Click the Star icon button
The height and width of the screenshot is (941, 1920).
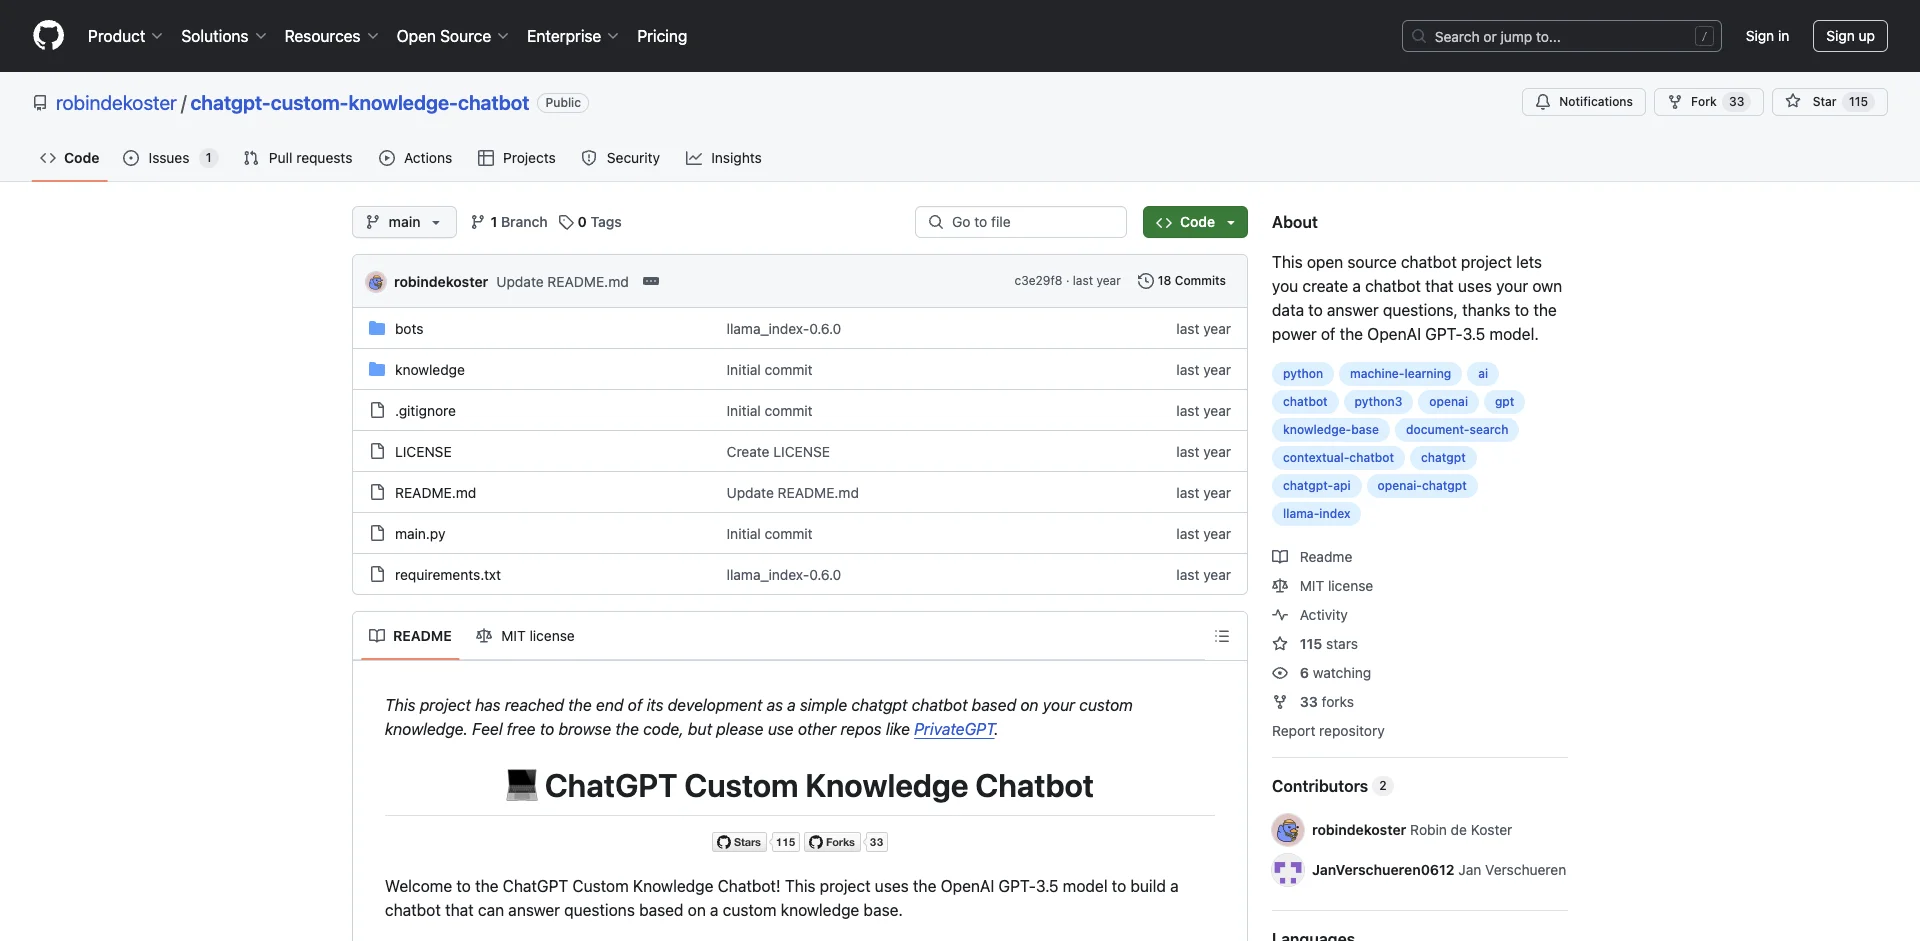[1793, 102]
